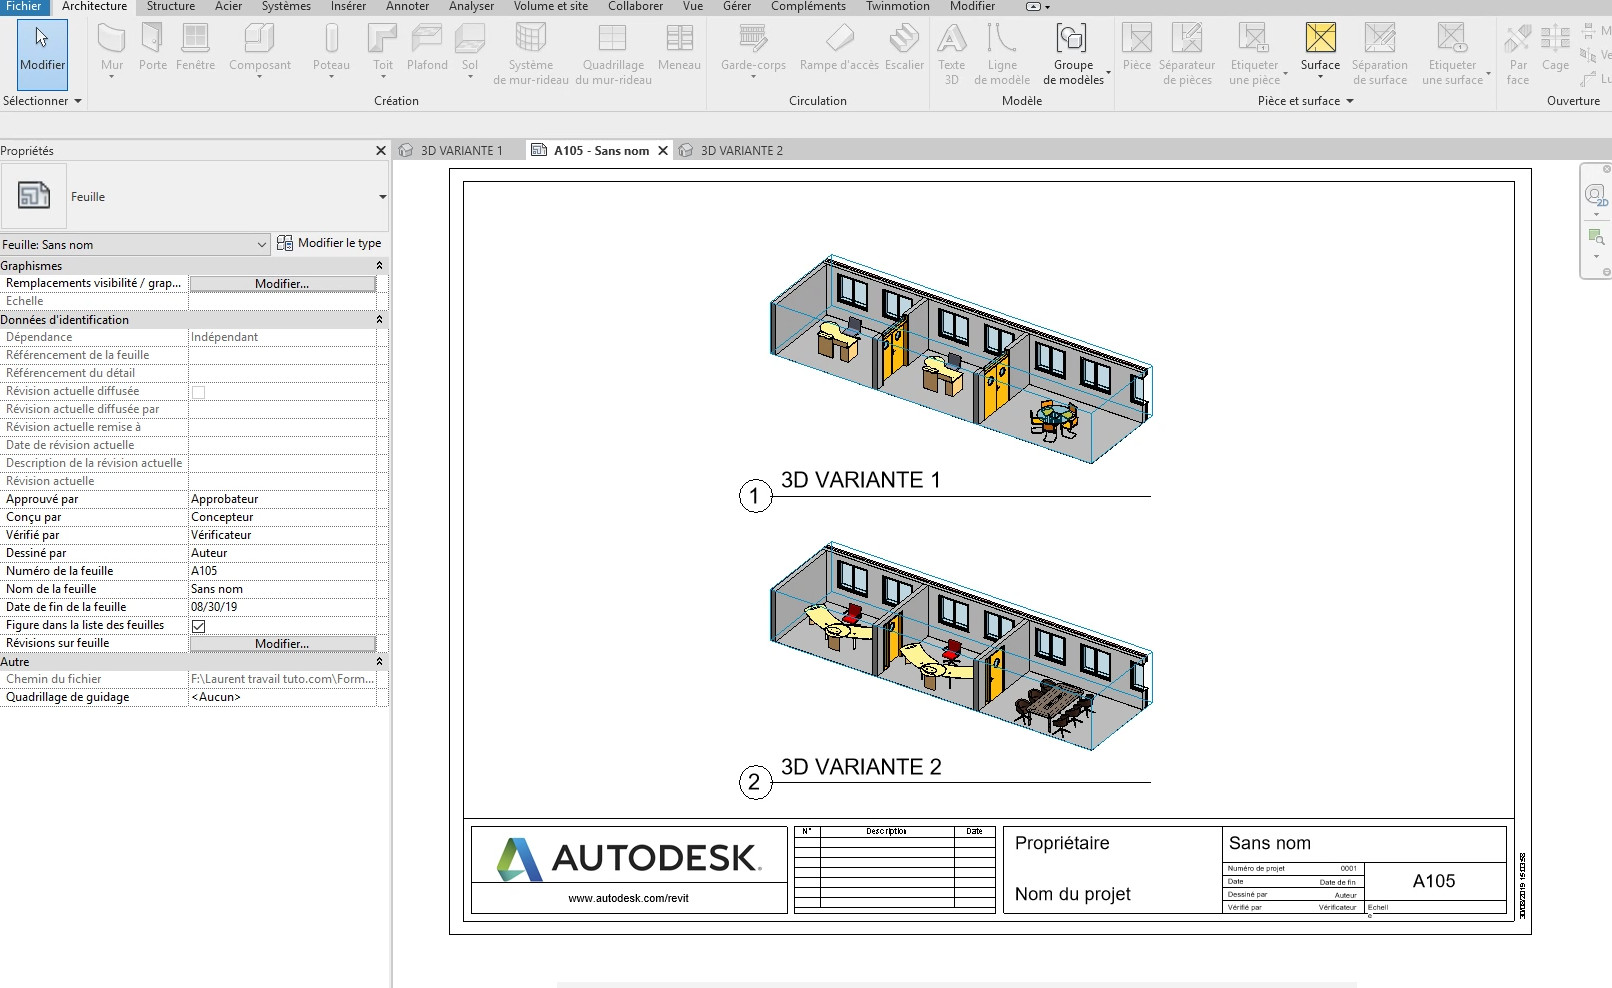Choose the Fenêtre window tool
This screenshot has height=988, width=1612.
point(195,48)
